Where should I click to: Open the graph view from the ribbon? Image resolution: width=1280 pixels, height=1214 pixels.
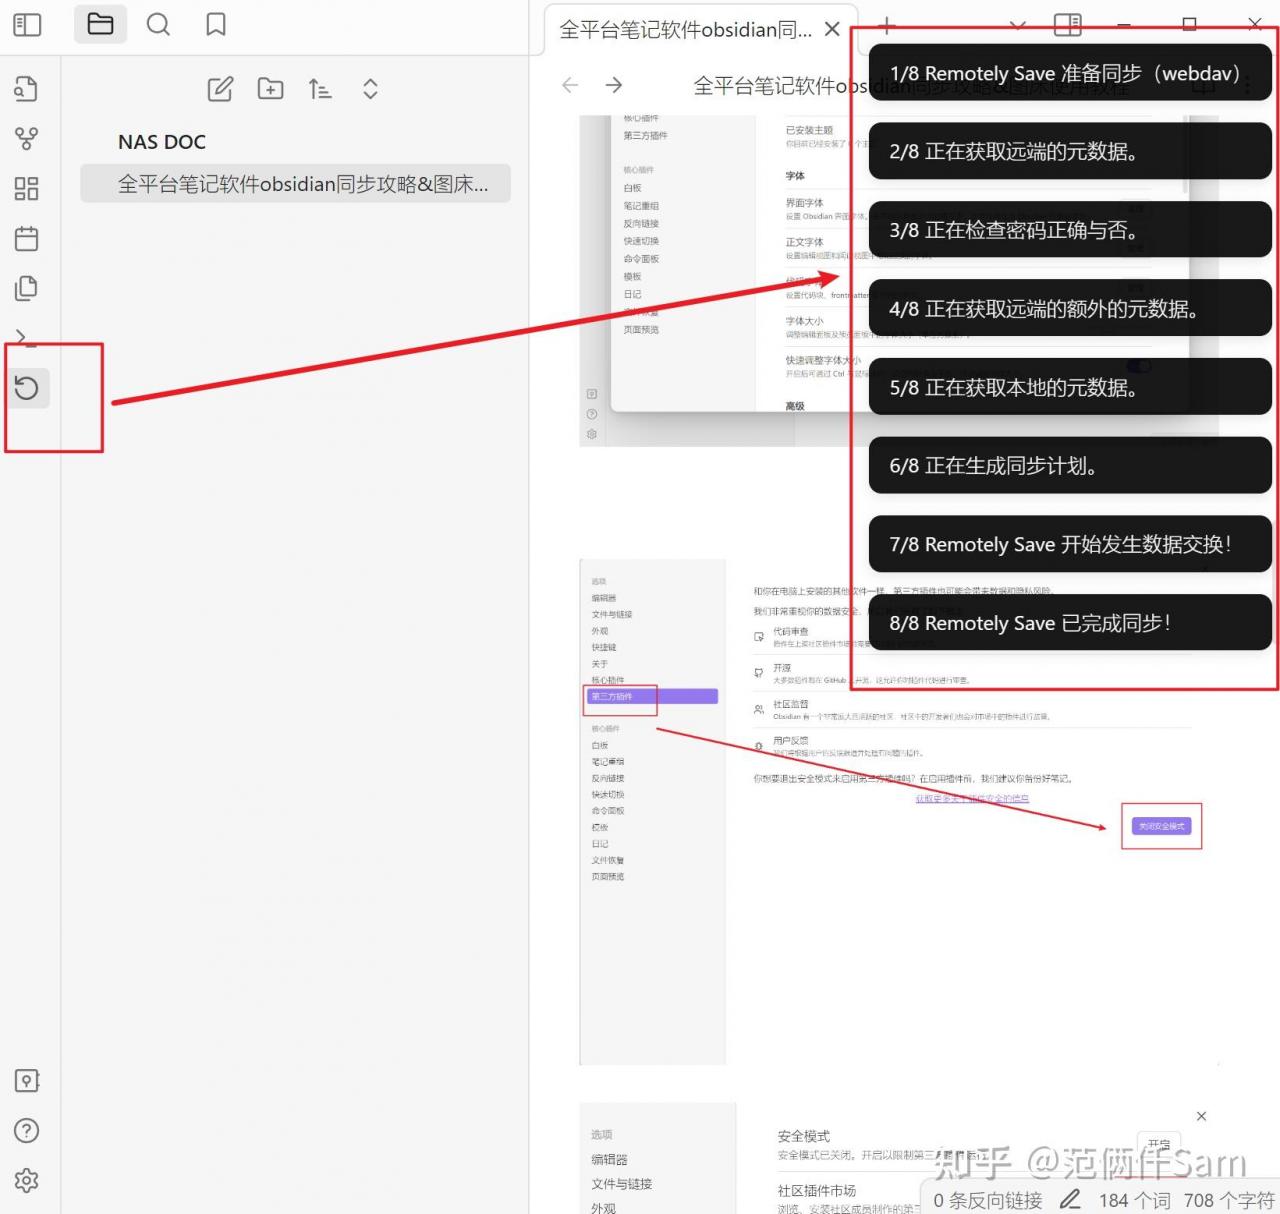pos(27,139)
